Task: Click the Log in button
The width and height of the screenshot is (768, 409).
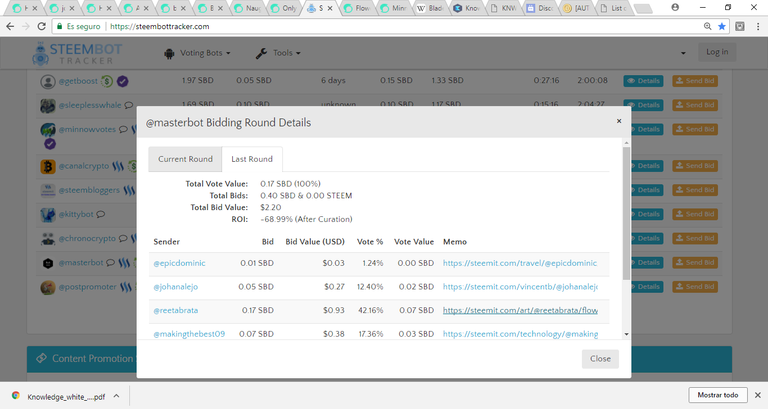Action: 717,52
